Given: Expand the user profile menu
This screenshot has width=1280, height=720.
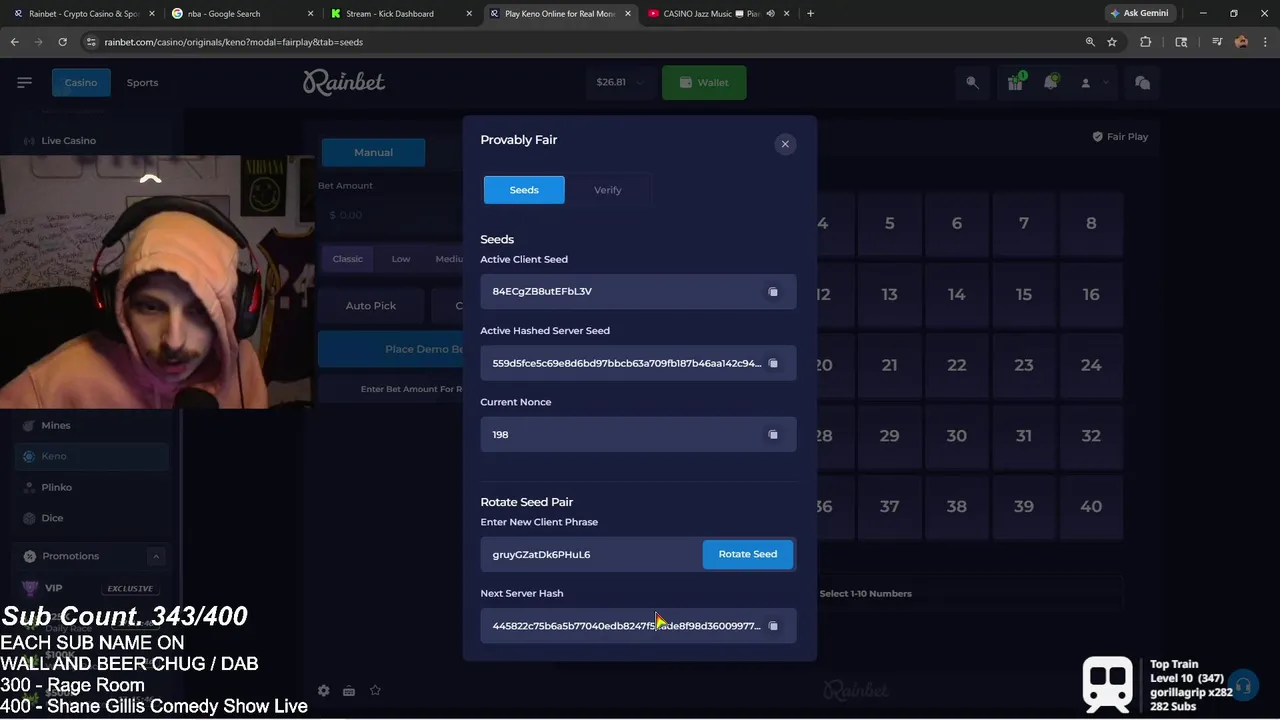Looking at the screenshot, I should coord(1093,83).
